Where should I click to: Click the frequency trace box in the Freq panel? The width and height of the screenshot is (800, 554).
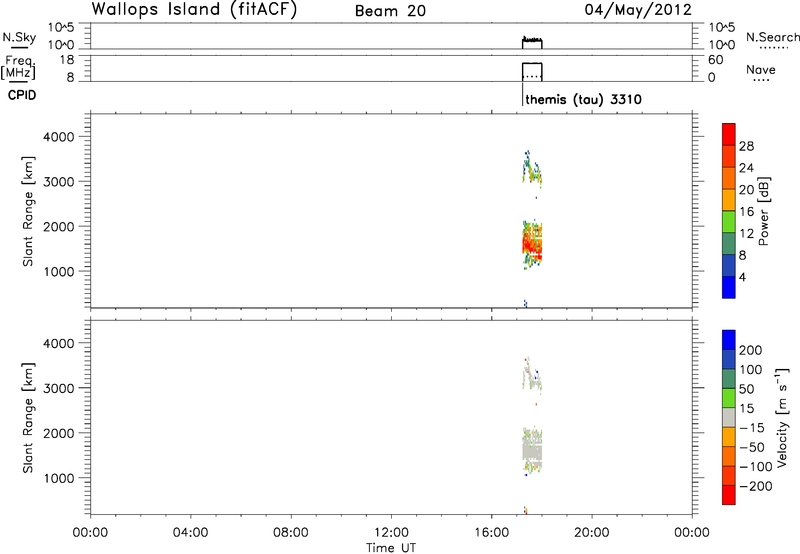[x=532, y=71]
